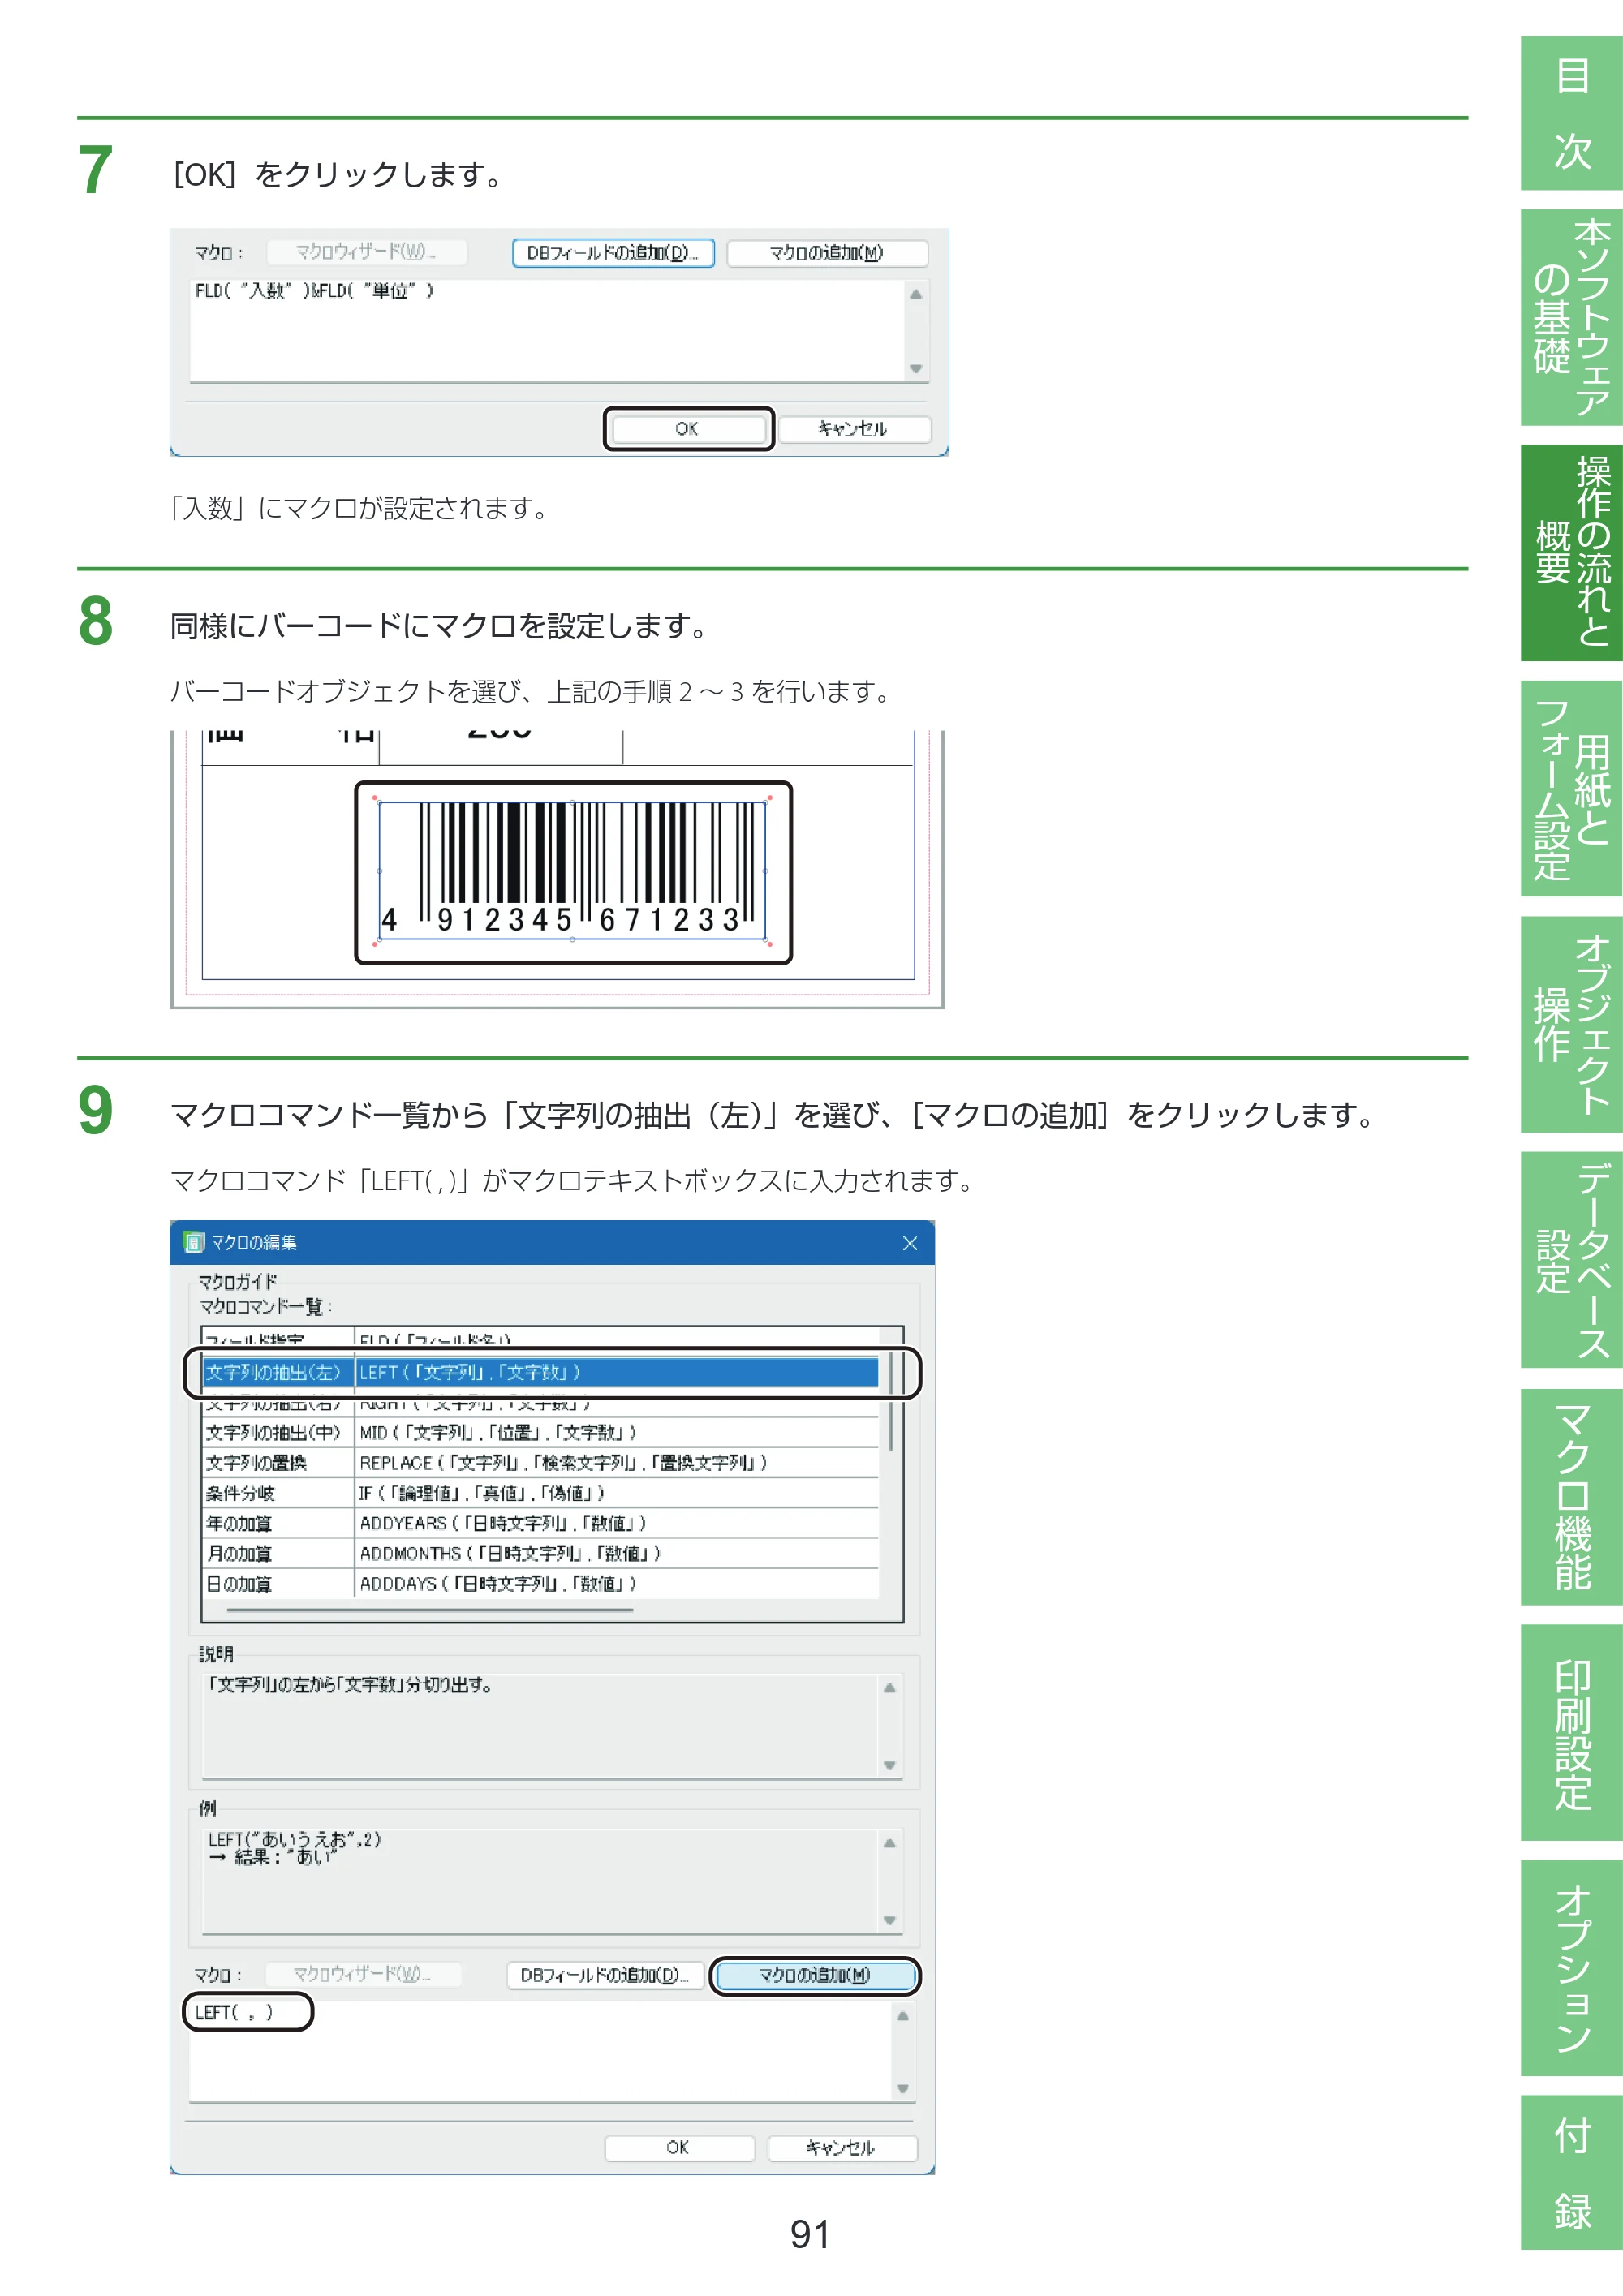The height and width of the screenshot is (2296, 1623).
Task: Click the マクロの編集 title bar icon
Action: tap(194, 1242)
